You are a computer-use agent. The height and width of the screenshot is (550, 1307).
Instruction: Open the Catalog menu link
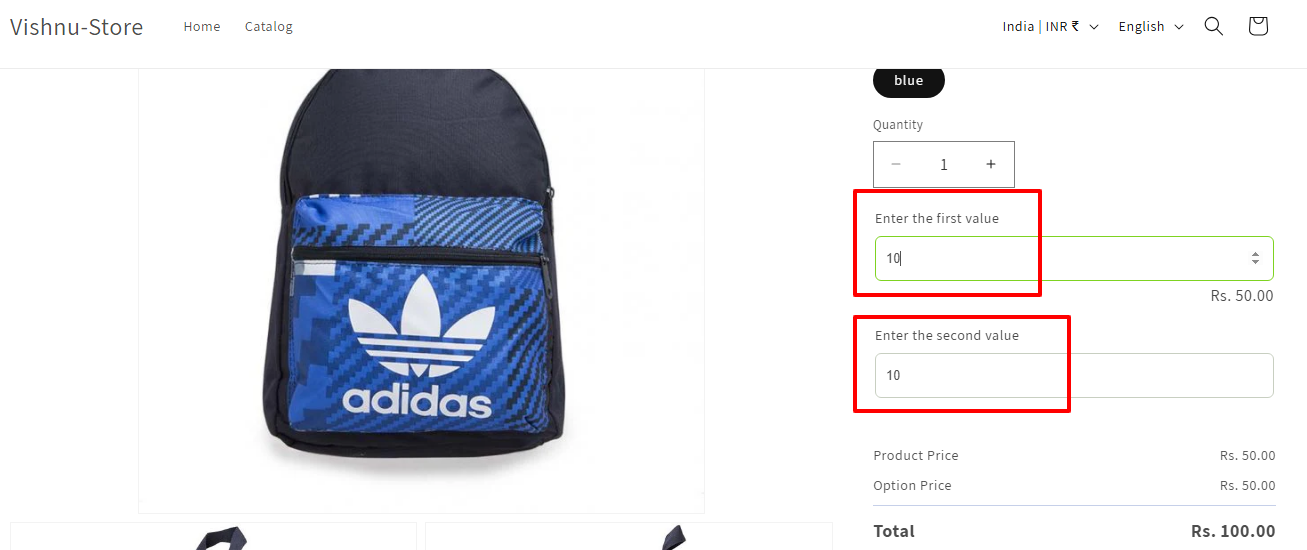tap(269, 27)
